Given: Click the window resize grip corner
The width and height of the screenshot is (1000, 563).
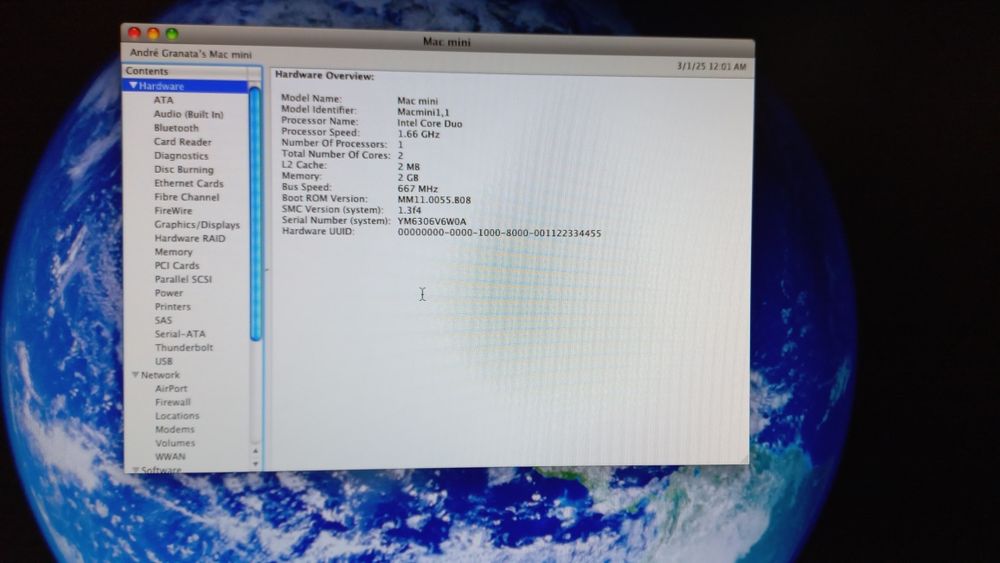Looking at the screenshot, I should click(744, 459).
